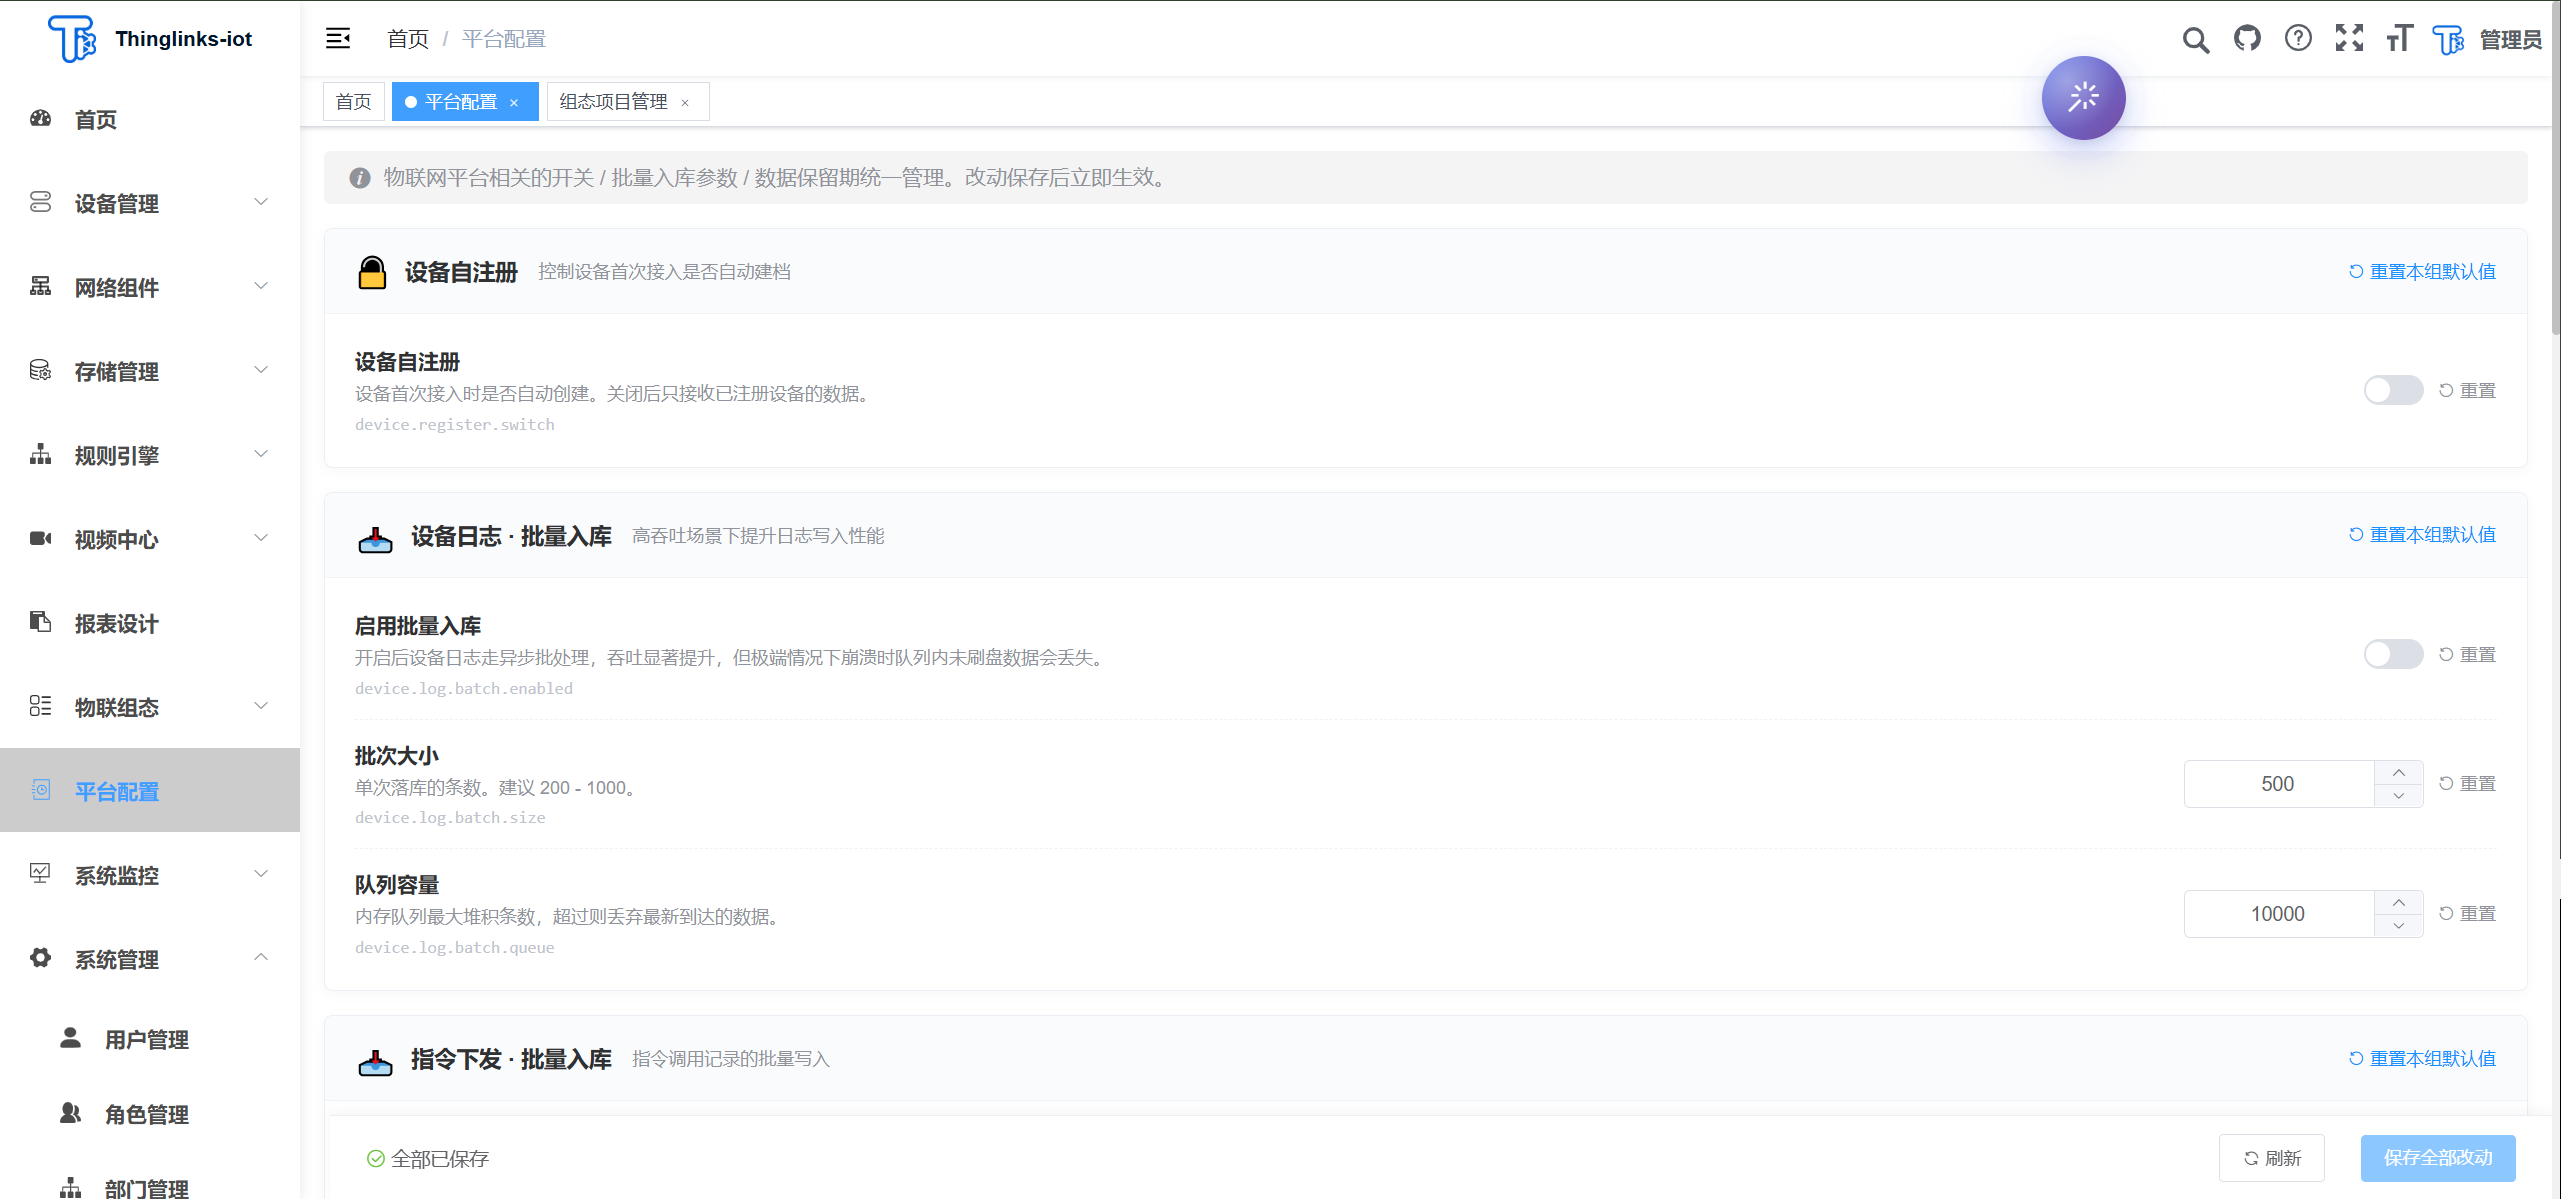
Task: Click the device.log.batch.size key text
Action: point(450,818)
